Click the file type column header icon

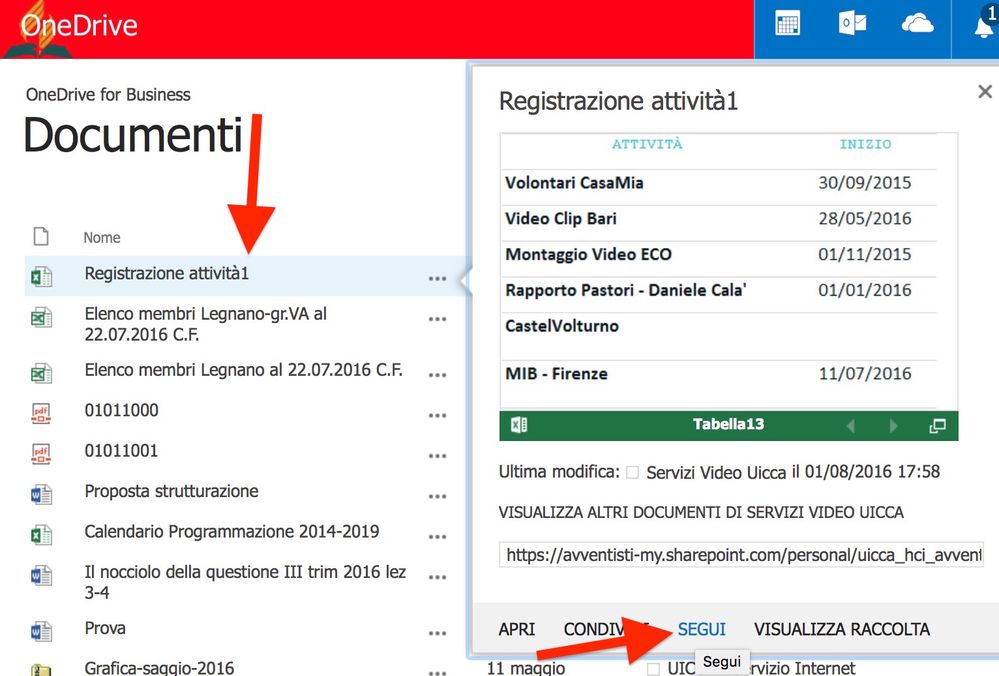click(41, 236)
